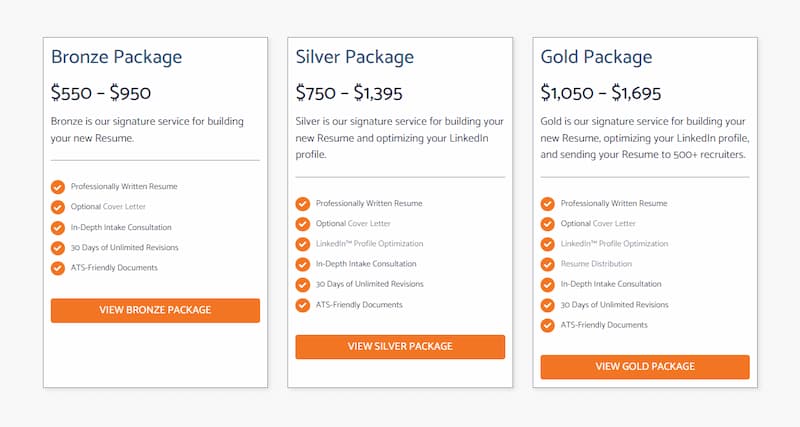The height and width of the screenshot is (427, 800).
Task: Click the Silver Package heading
Action: (355, 57)
